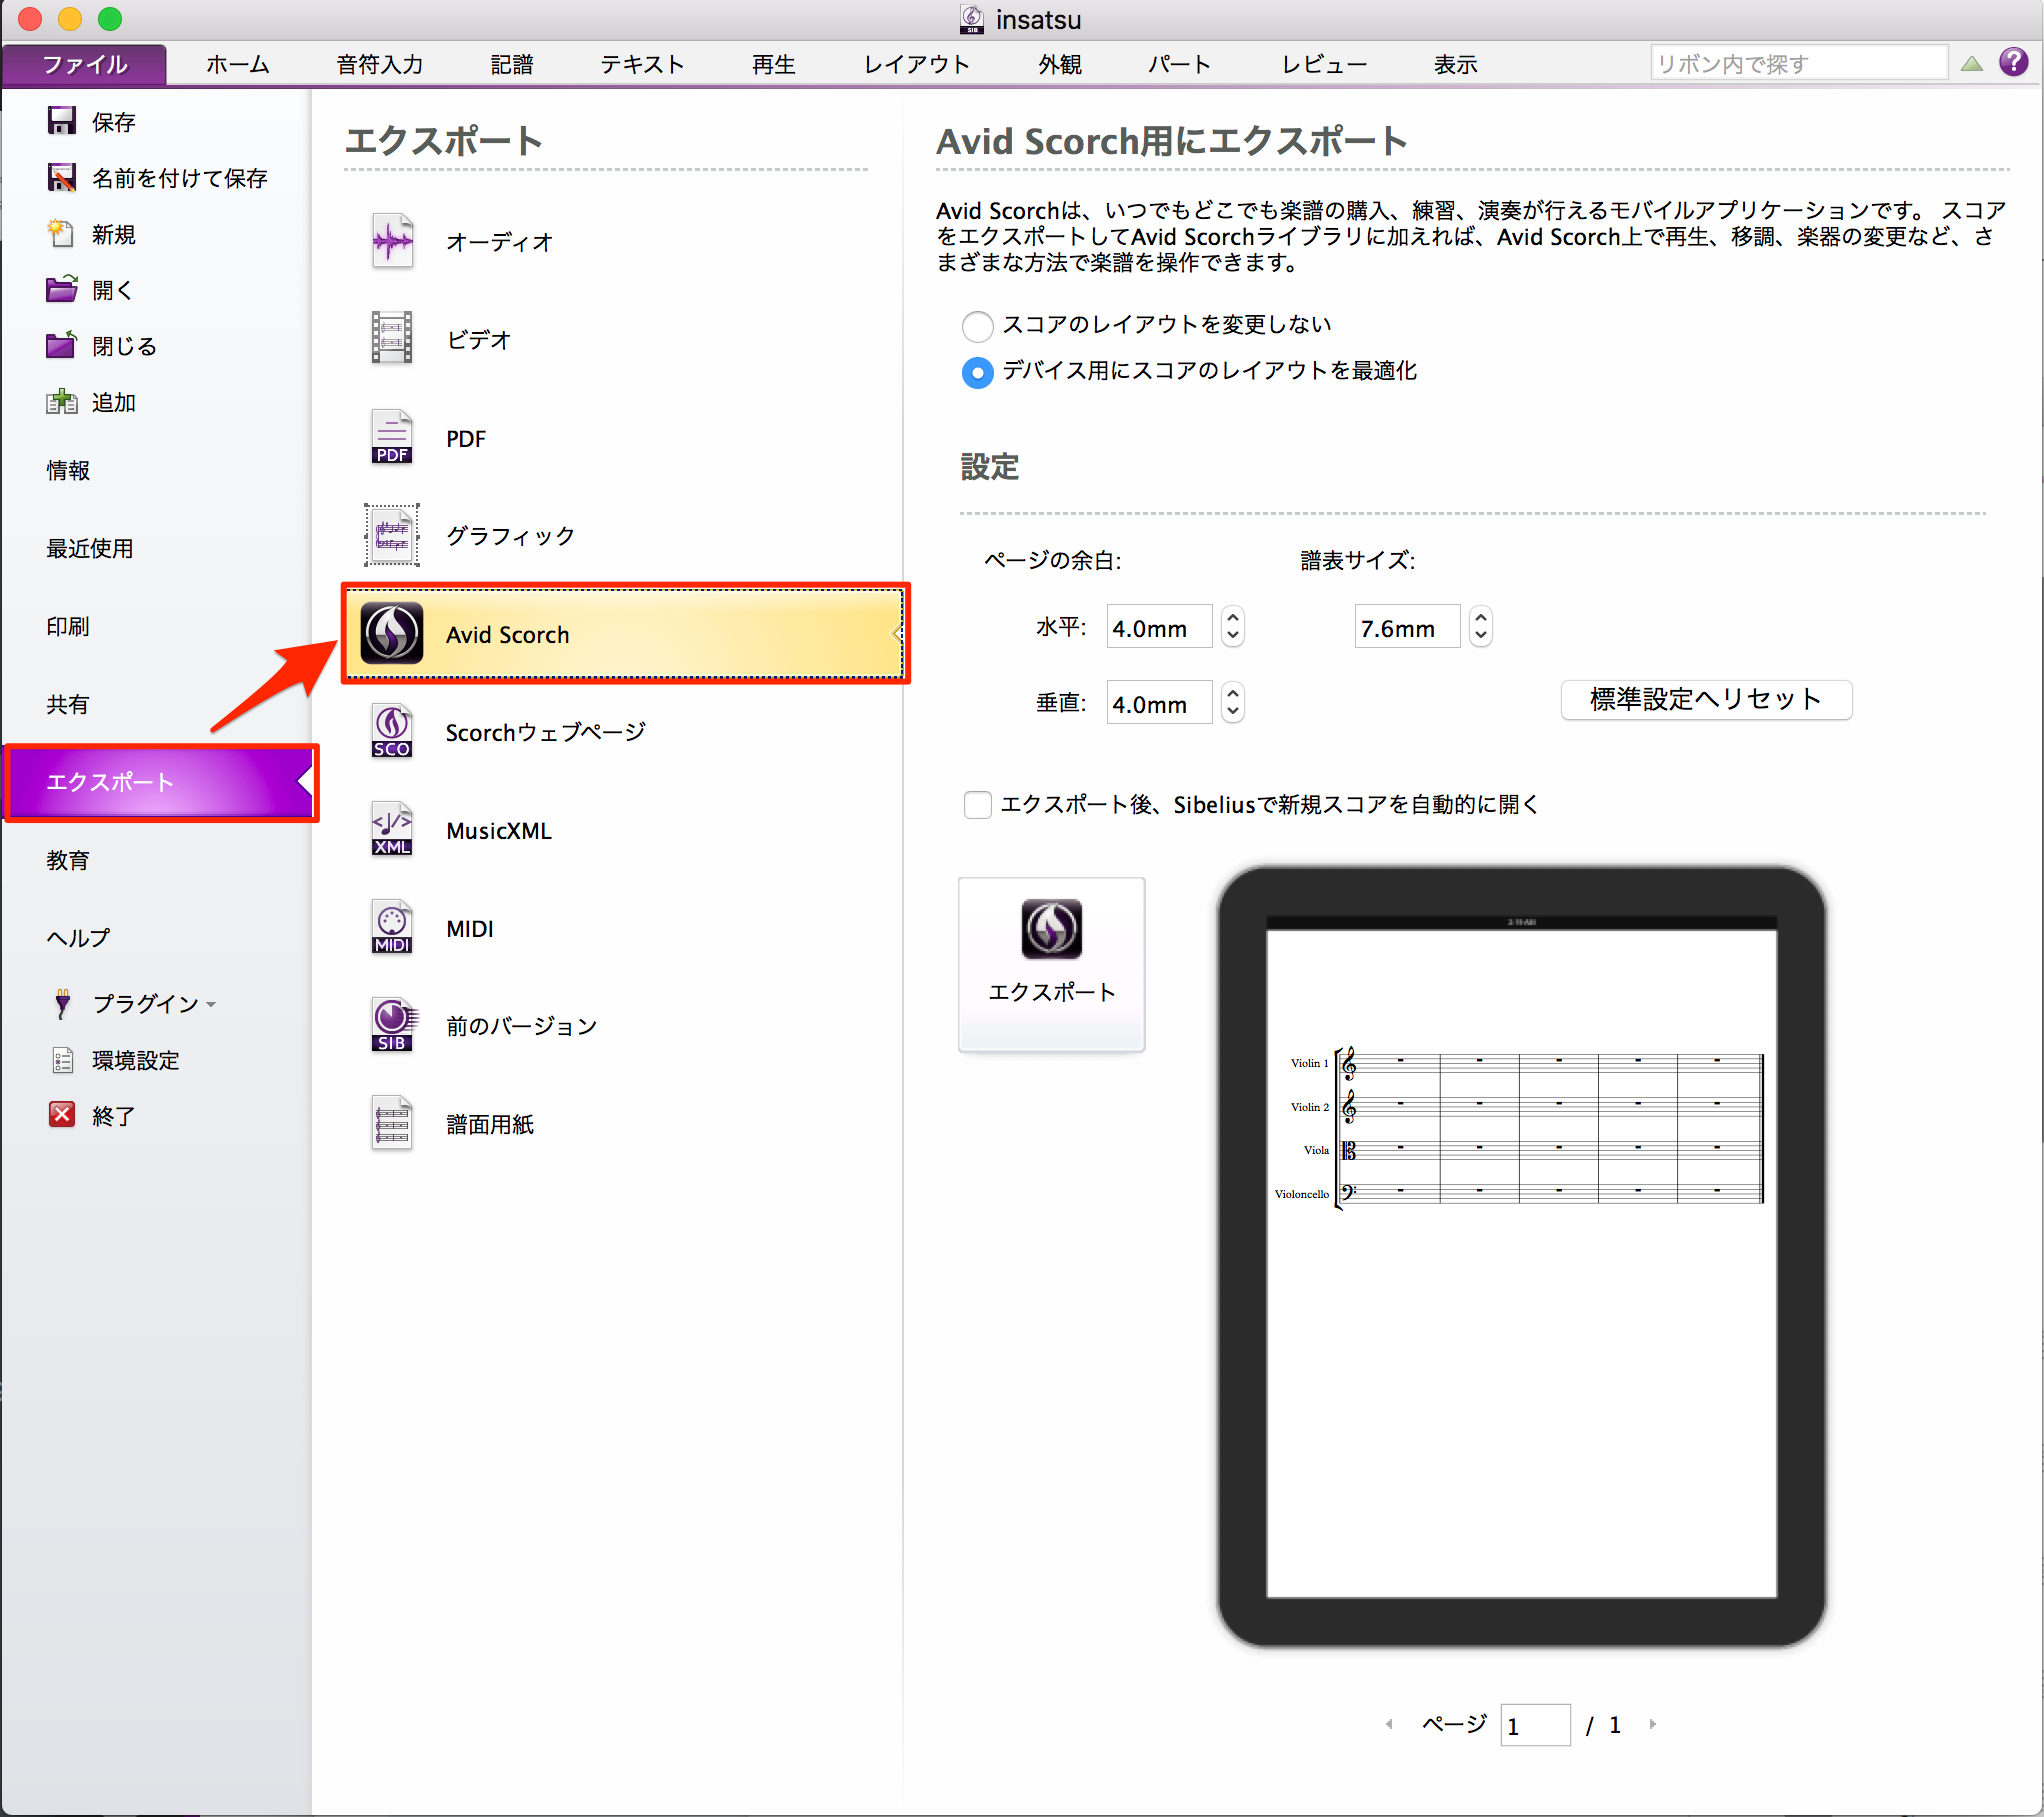
Task: Pick the MusicXML export icon
Action: [391, 829]
